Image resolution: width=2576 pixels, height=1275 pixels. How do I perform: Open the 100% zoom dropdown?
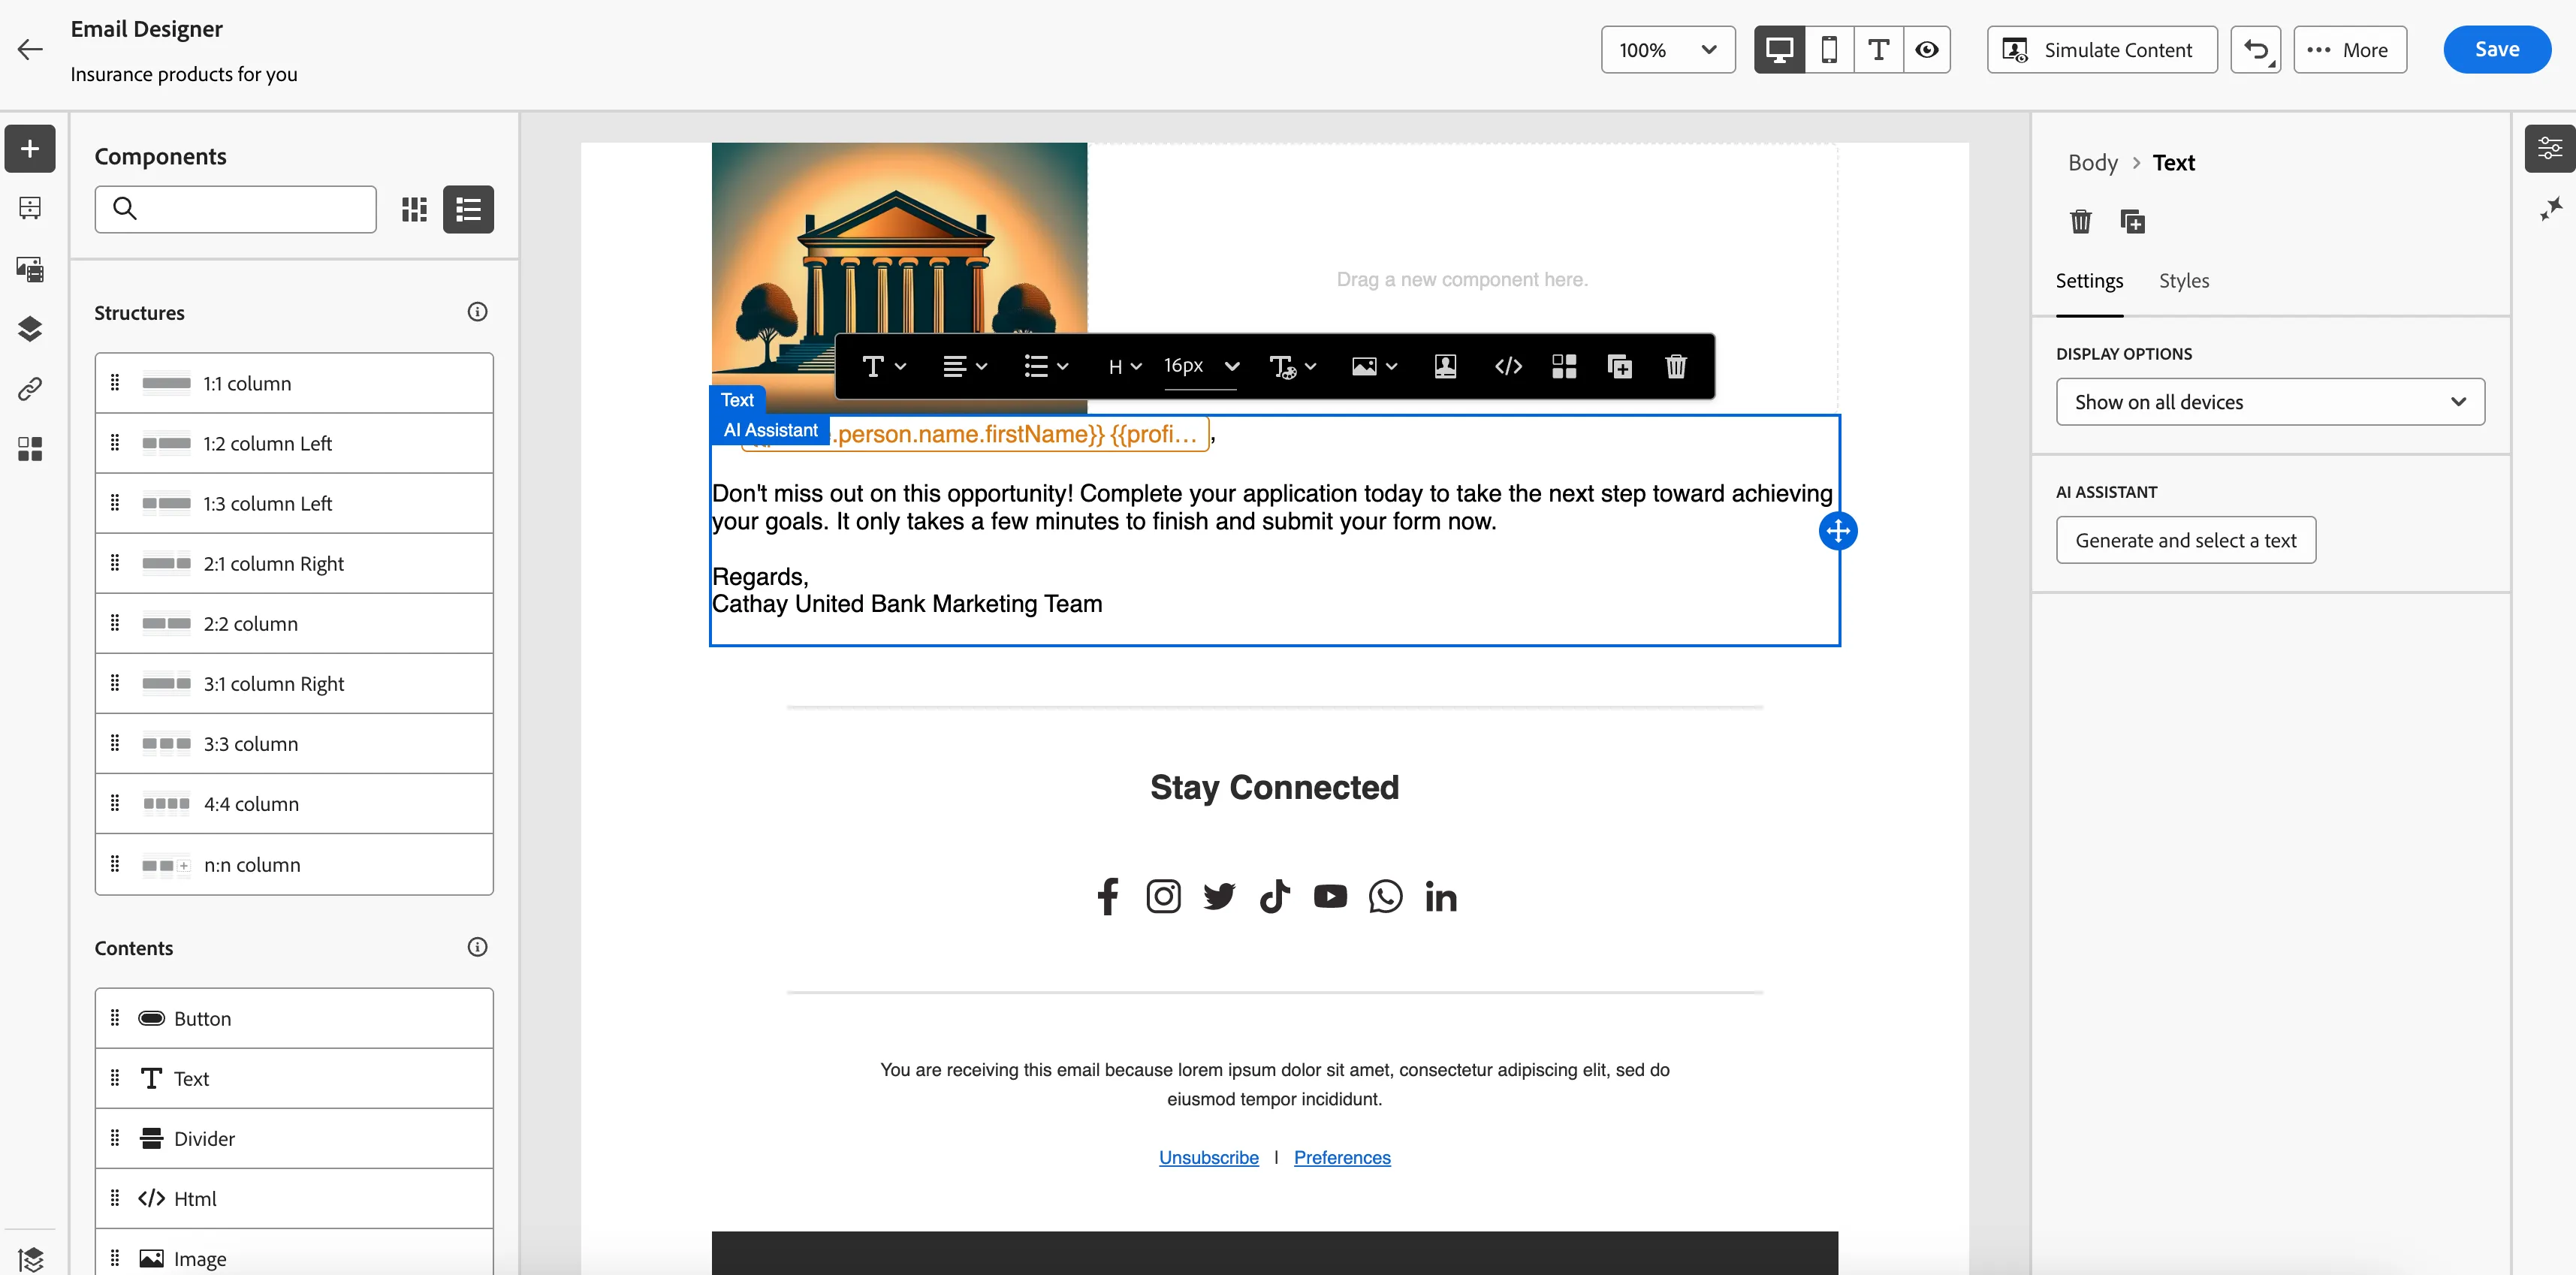coord(1668,50)
